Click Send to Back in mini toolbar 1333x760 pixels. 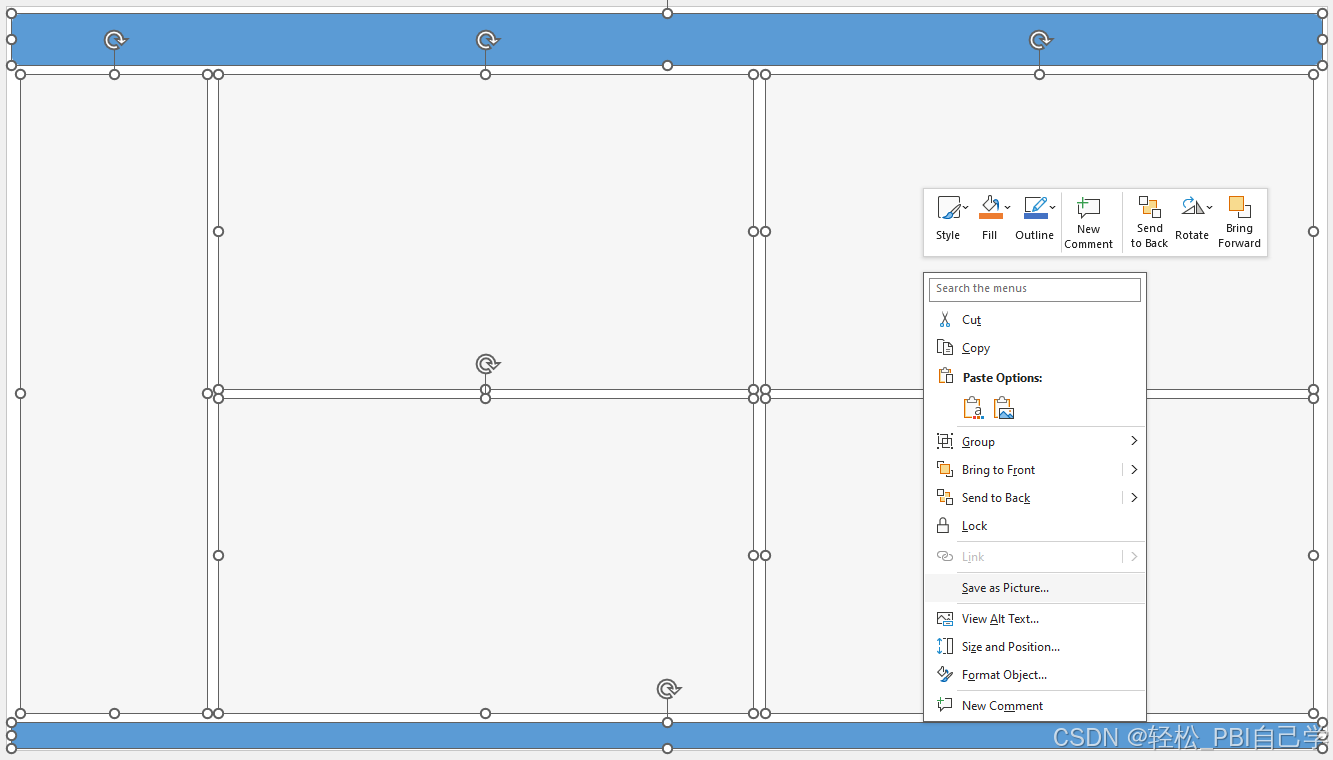(x=1149, y=222)
